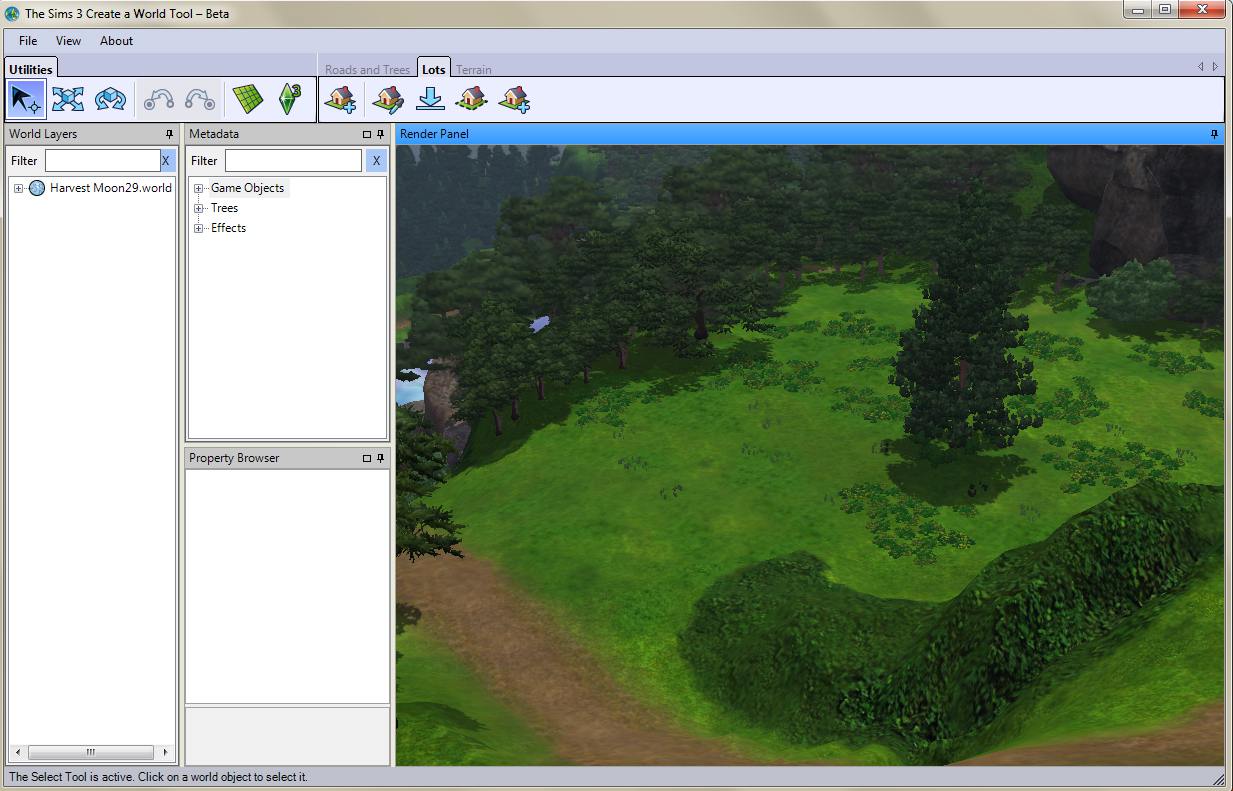Click the World Layers filter input
Viewport: 1233px width, 791px height.
(x=102, y=160)
